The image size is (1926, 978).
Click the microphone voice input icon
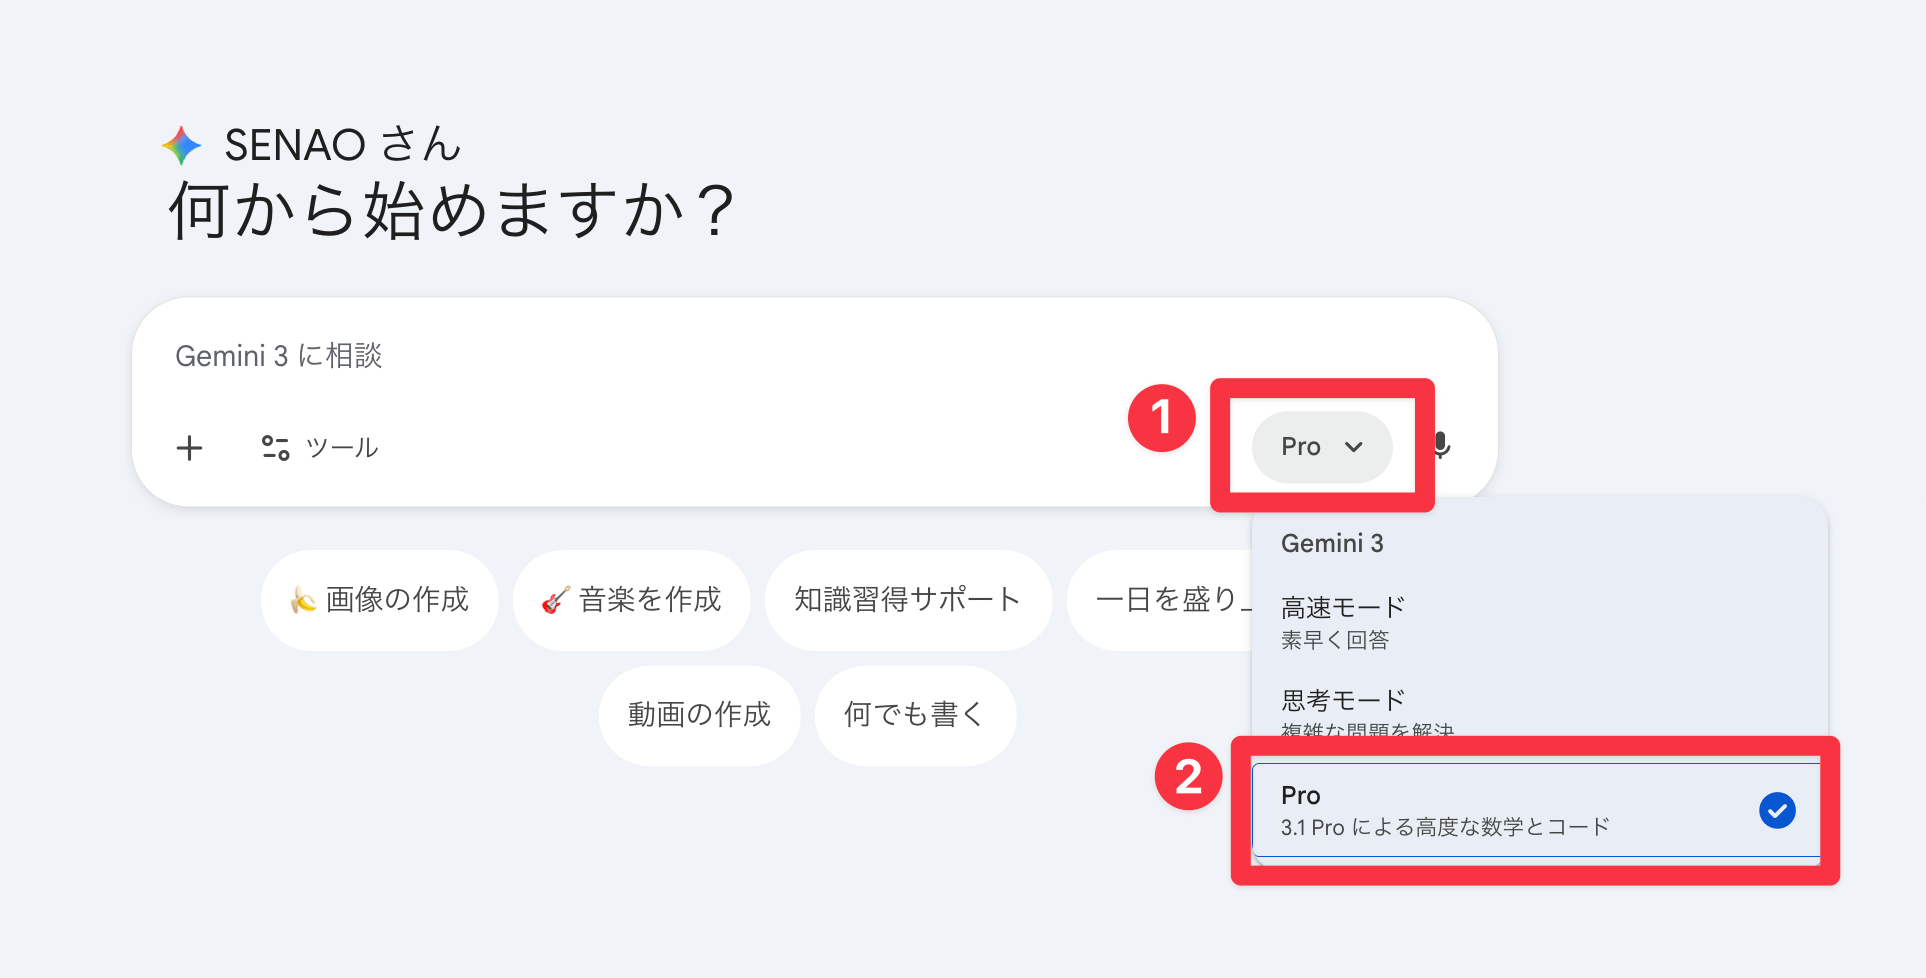point(1442,445)
